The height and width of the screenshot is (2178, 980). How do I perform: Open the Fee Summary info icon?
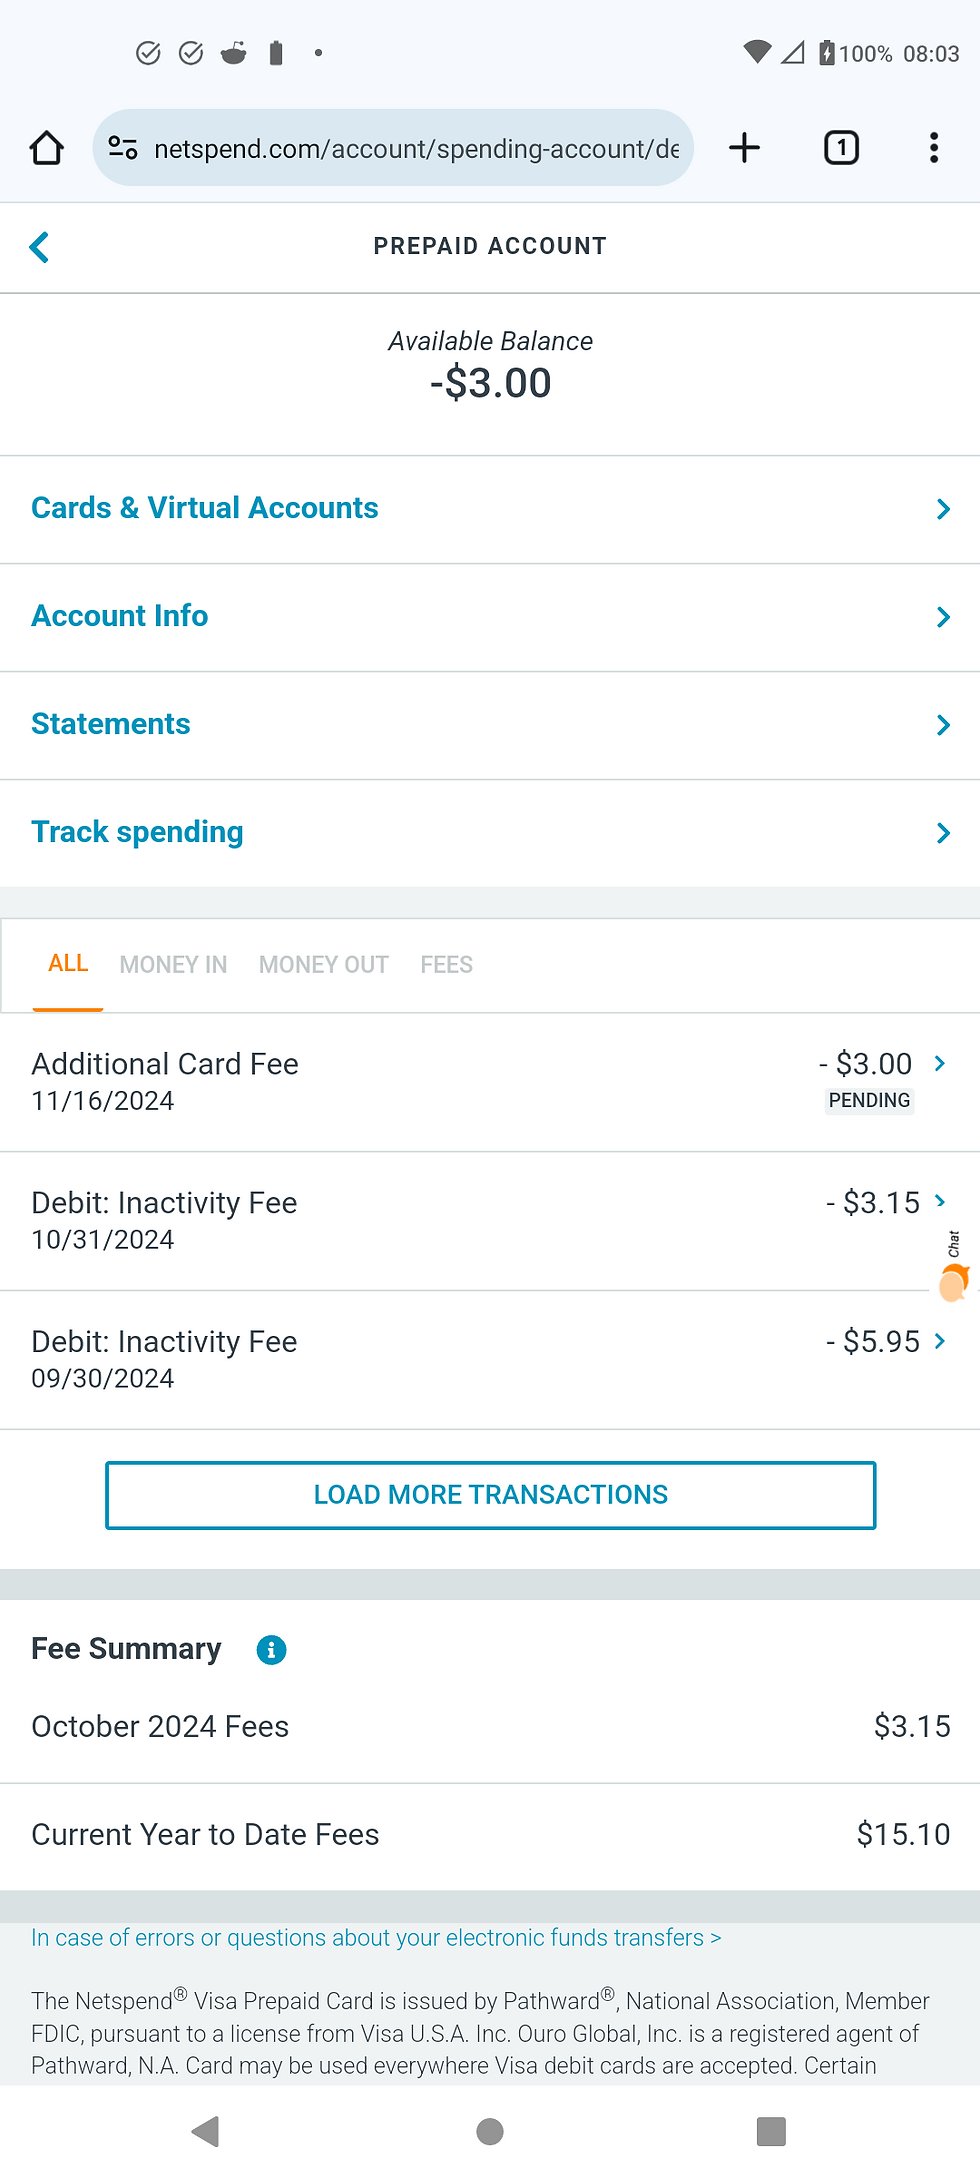tap(271, 1650)
